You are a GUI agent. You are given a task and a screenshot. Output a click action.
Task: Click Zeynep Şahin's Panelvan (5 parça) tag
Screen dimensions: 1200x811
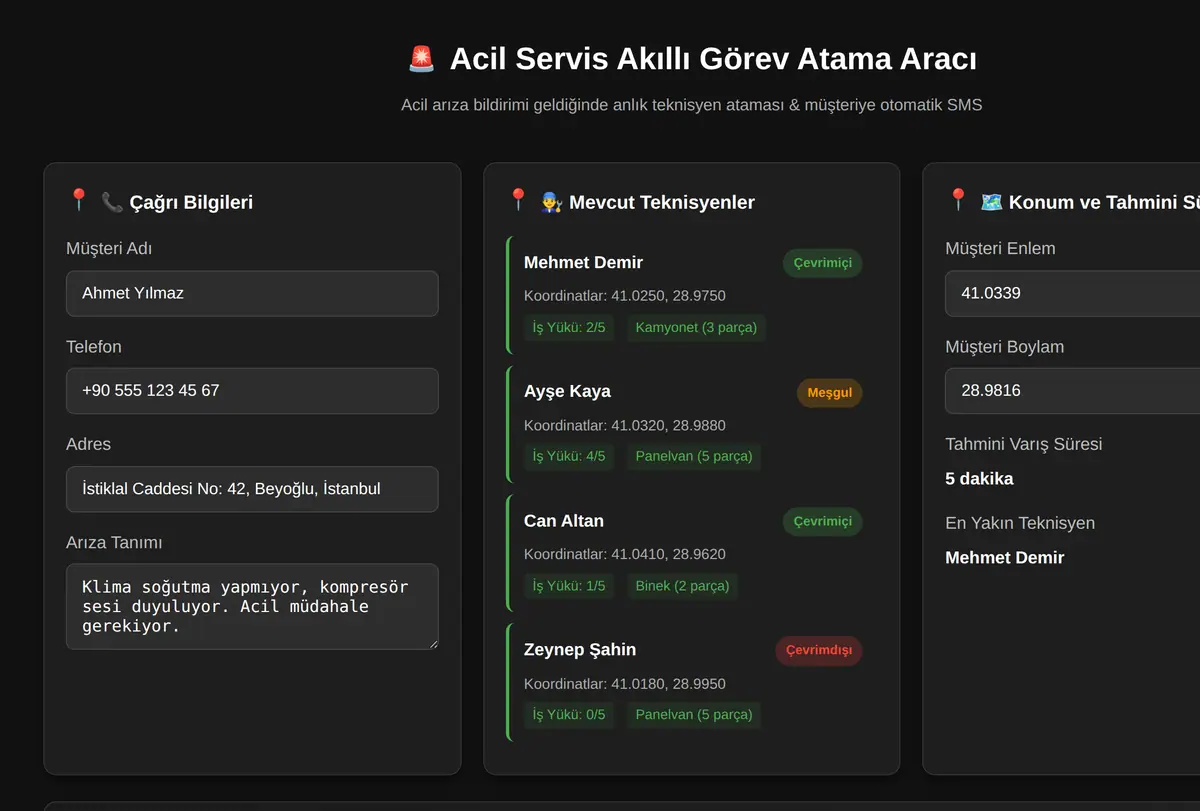[694, 715]
